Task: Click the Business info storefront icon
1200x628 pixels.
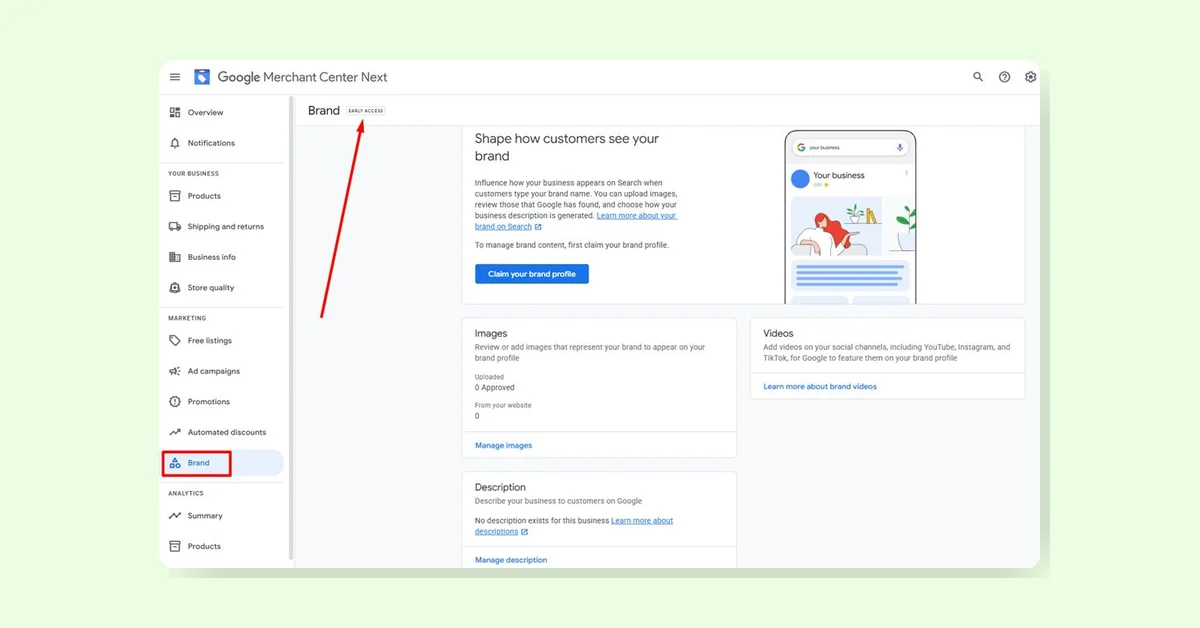Action: tap(175, 257)
